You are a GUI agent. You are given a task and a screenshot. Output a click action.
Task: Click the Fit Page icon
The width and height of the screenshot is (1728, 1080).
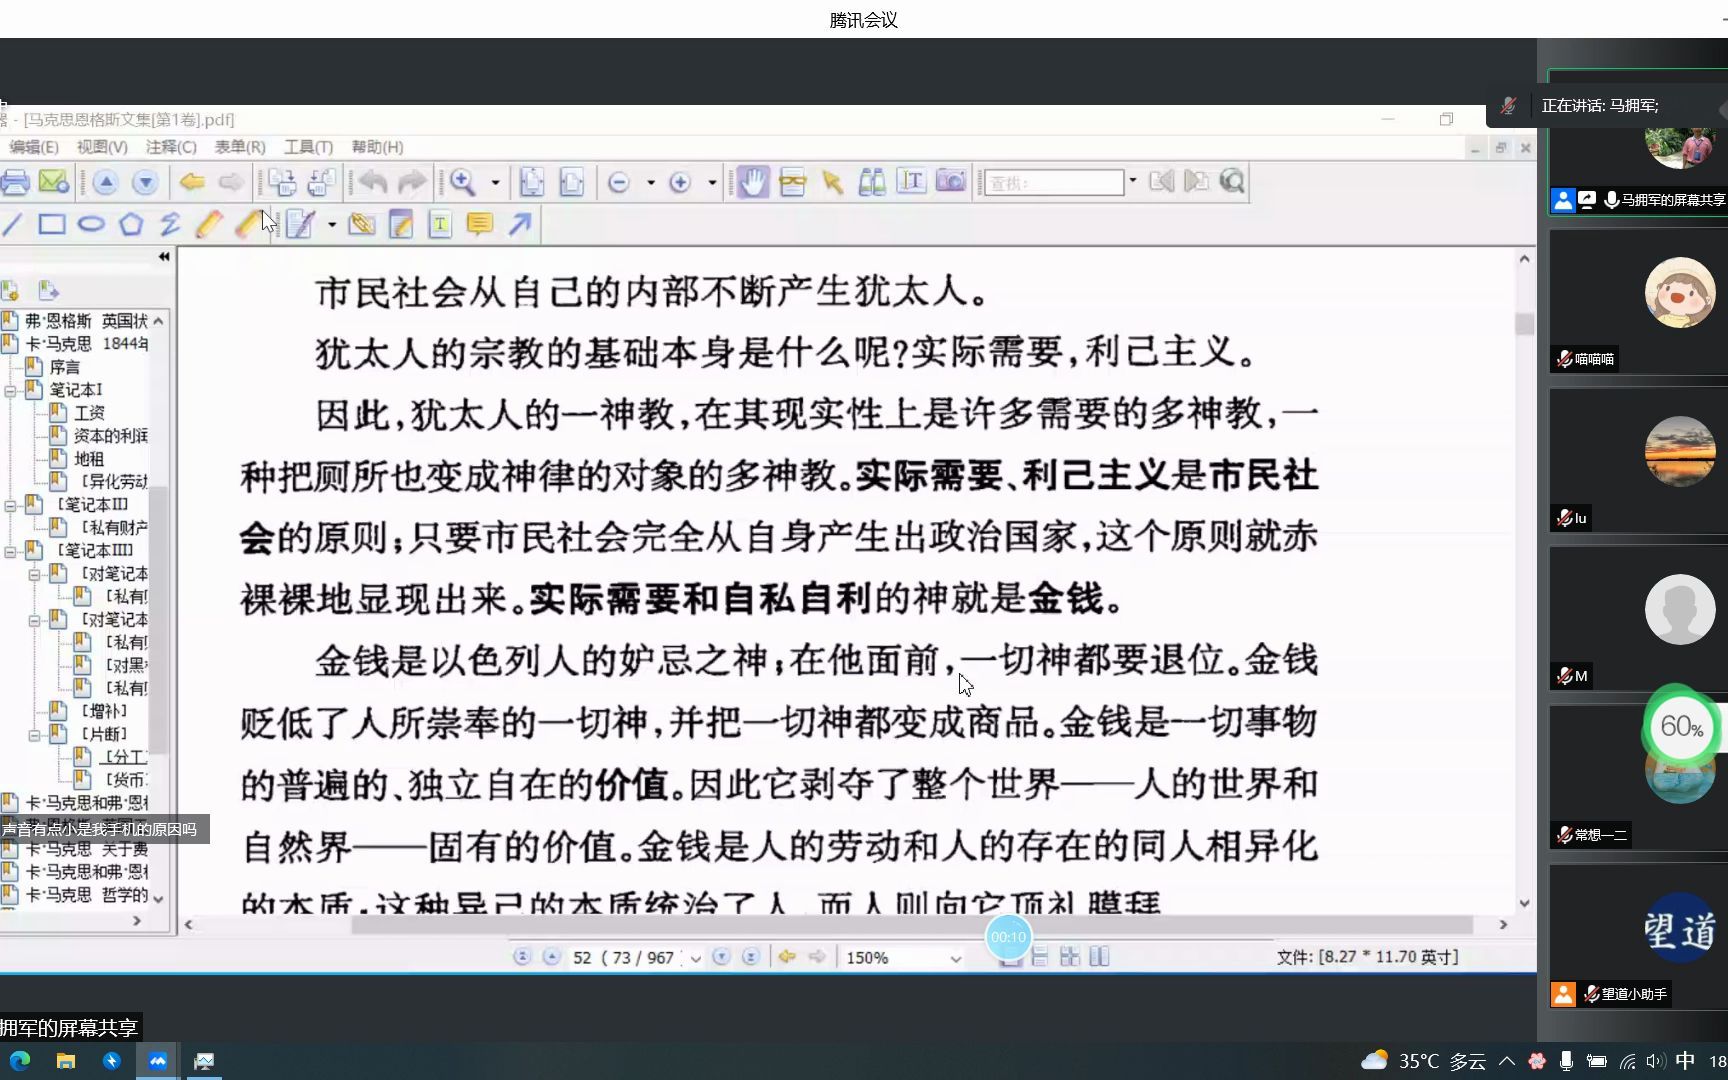pos(532,182)
